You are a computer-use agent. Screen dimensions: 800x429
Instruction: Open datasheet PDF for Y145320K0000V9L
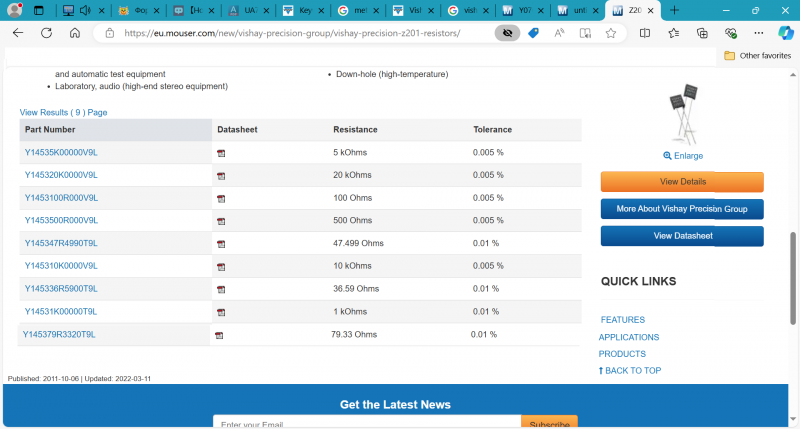coord(221,176)
